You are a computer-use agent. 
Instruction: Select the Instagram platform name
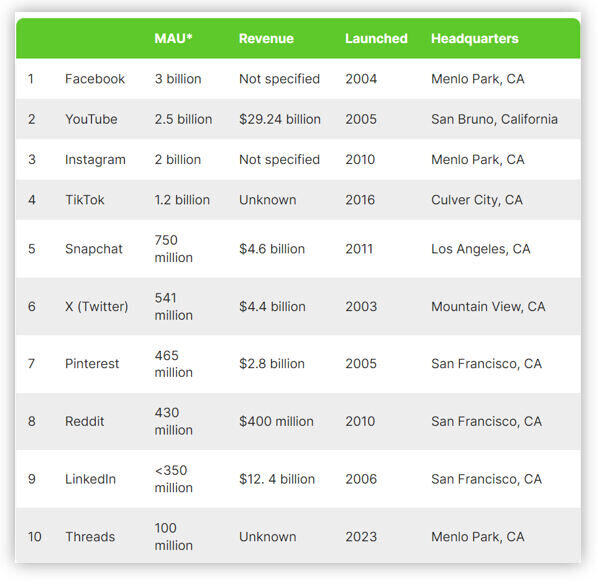95,160
